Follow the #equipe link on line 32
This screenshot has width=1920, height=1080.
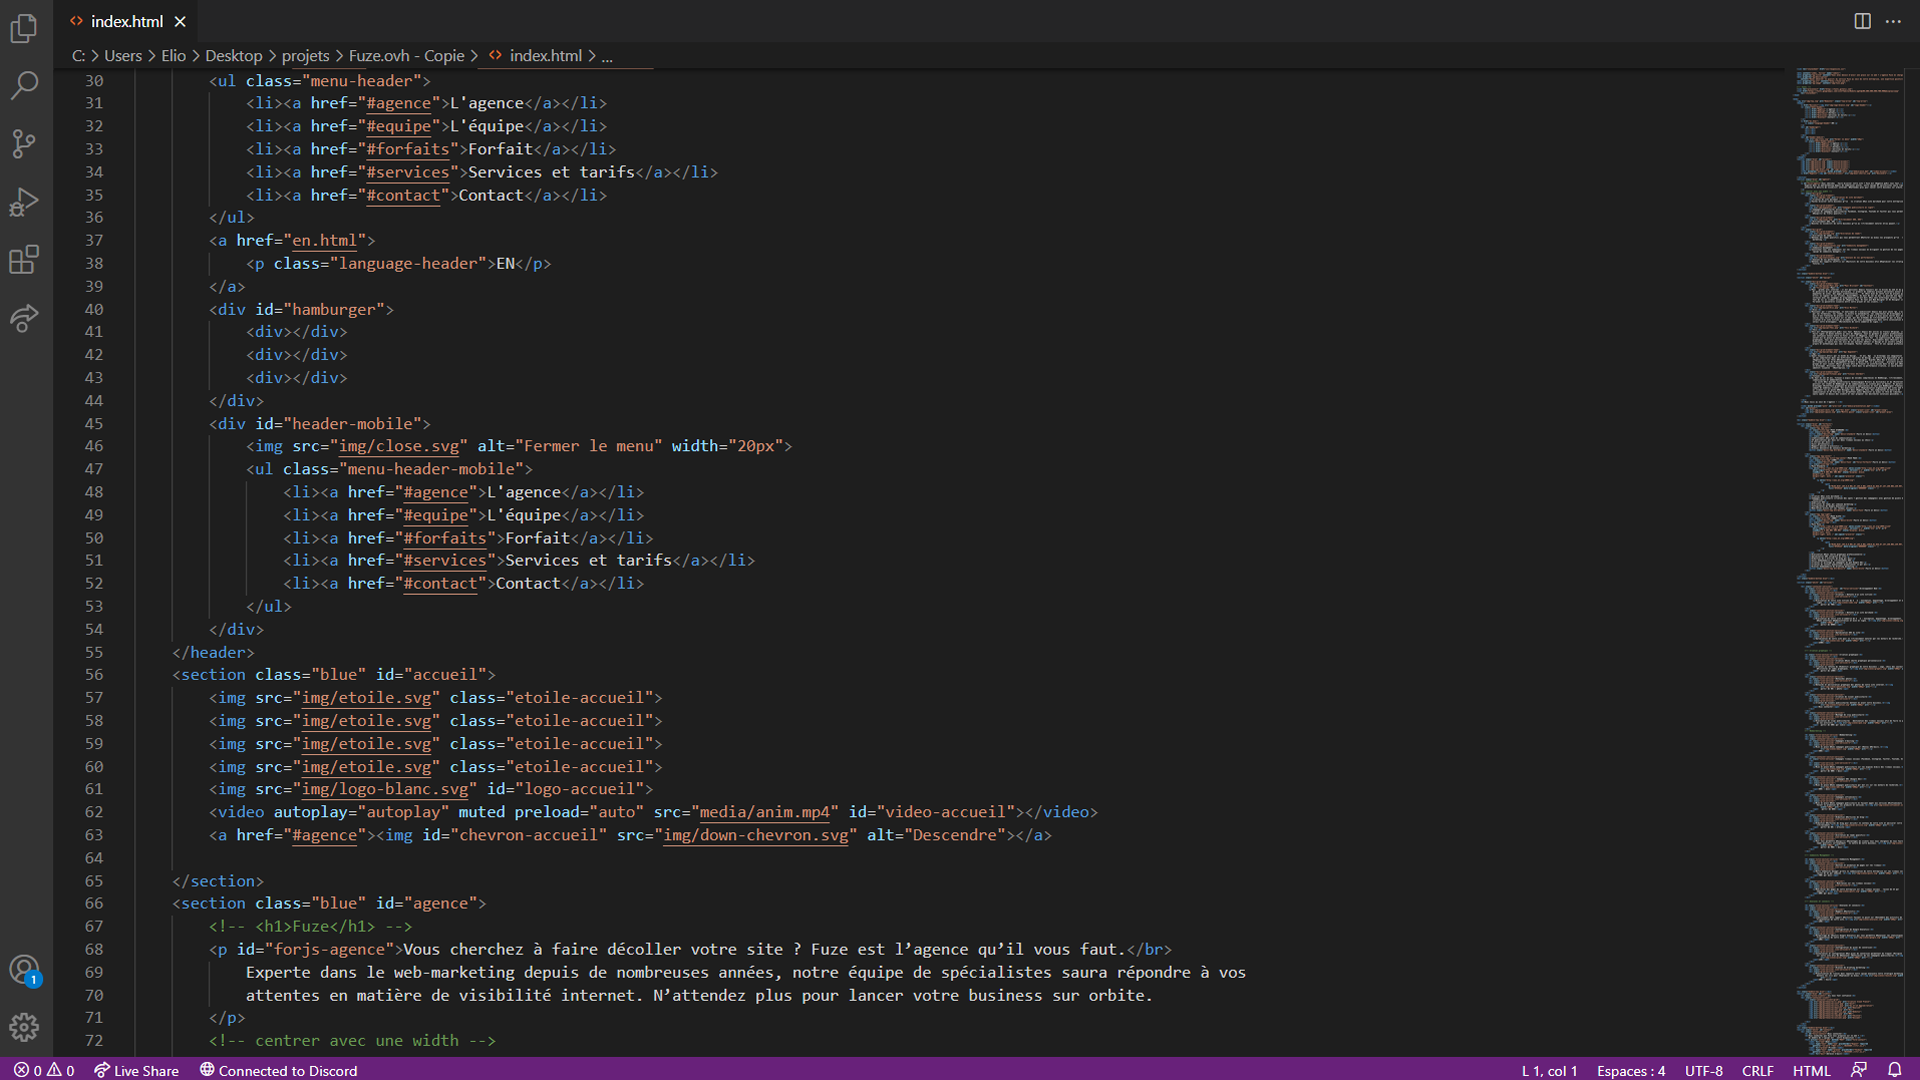coord(399,126)
